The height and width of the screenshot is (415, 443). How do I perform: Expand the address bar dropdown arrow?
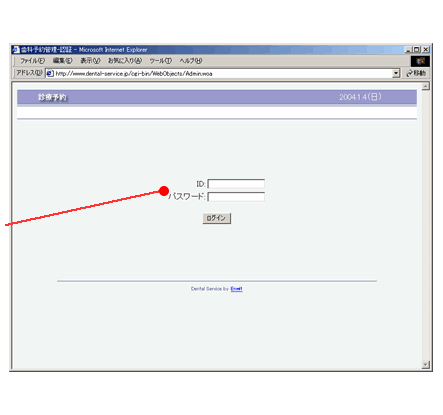[396, 73]
